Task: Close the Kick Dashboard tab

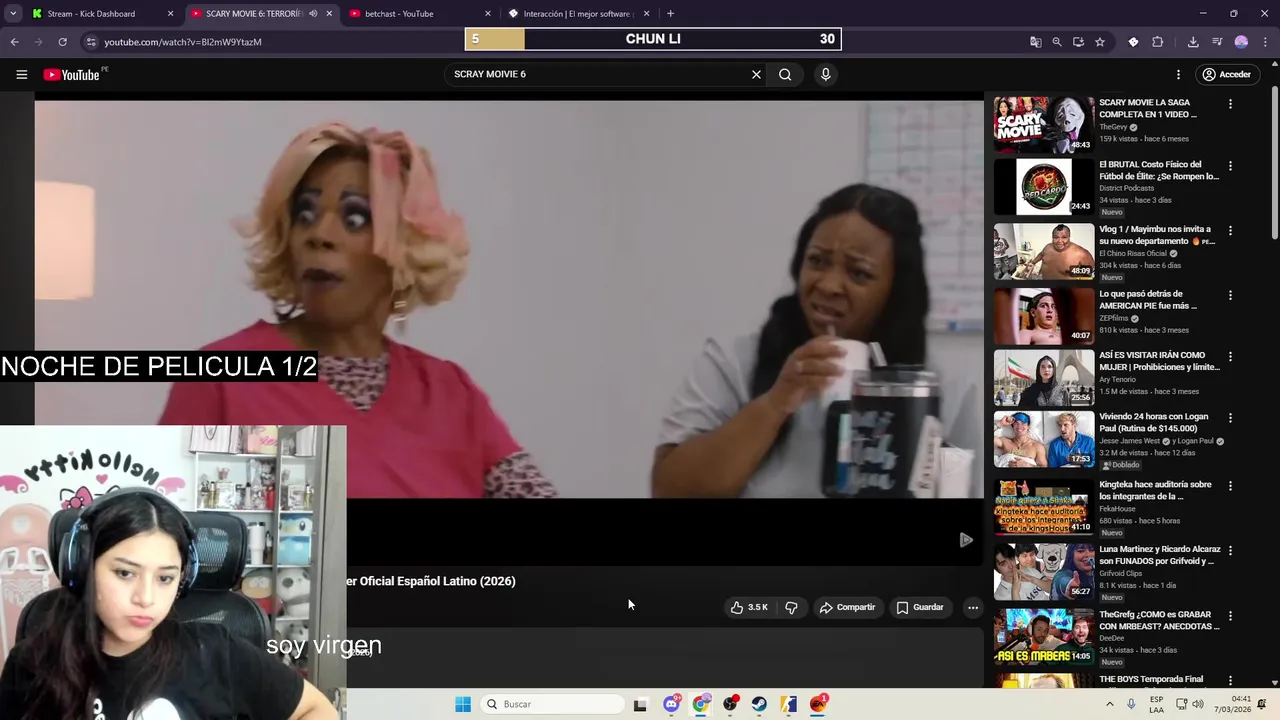Action: pyautogui.click(x=170, y=14)
